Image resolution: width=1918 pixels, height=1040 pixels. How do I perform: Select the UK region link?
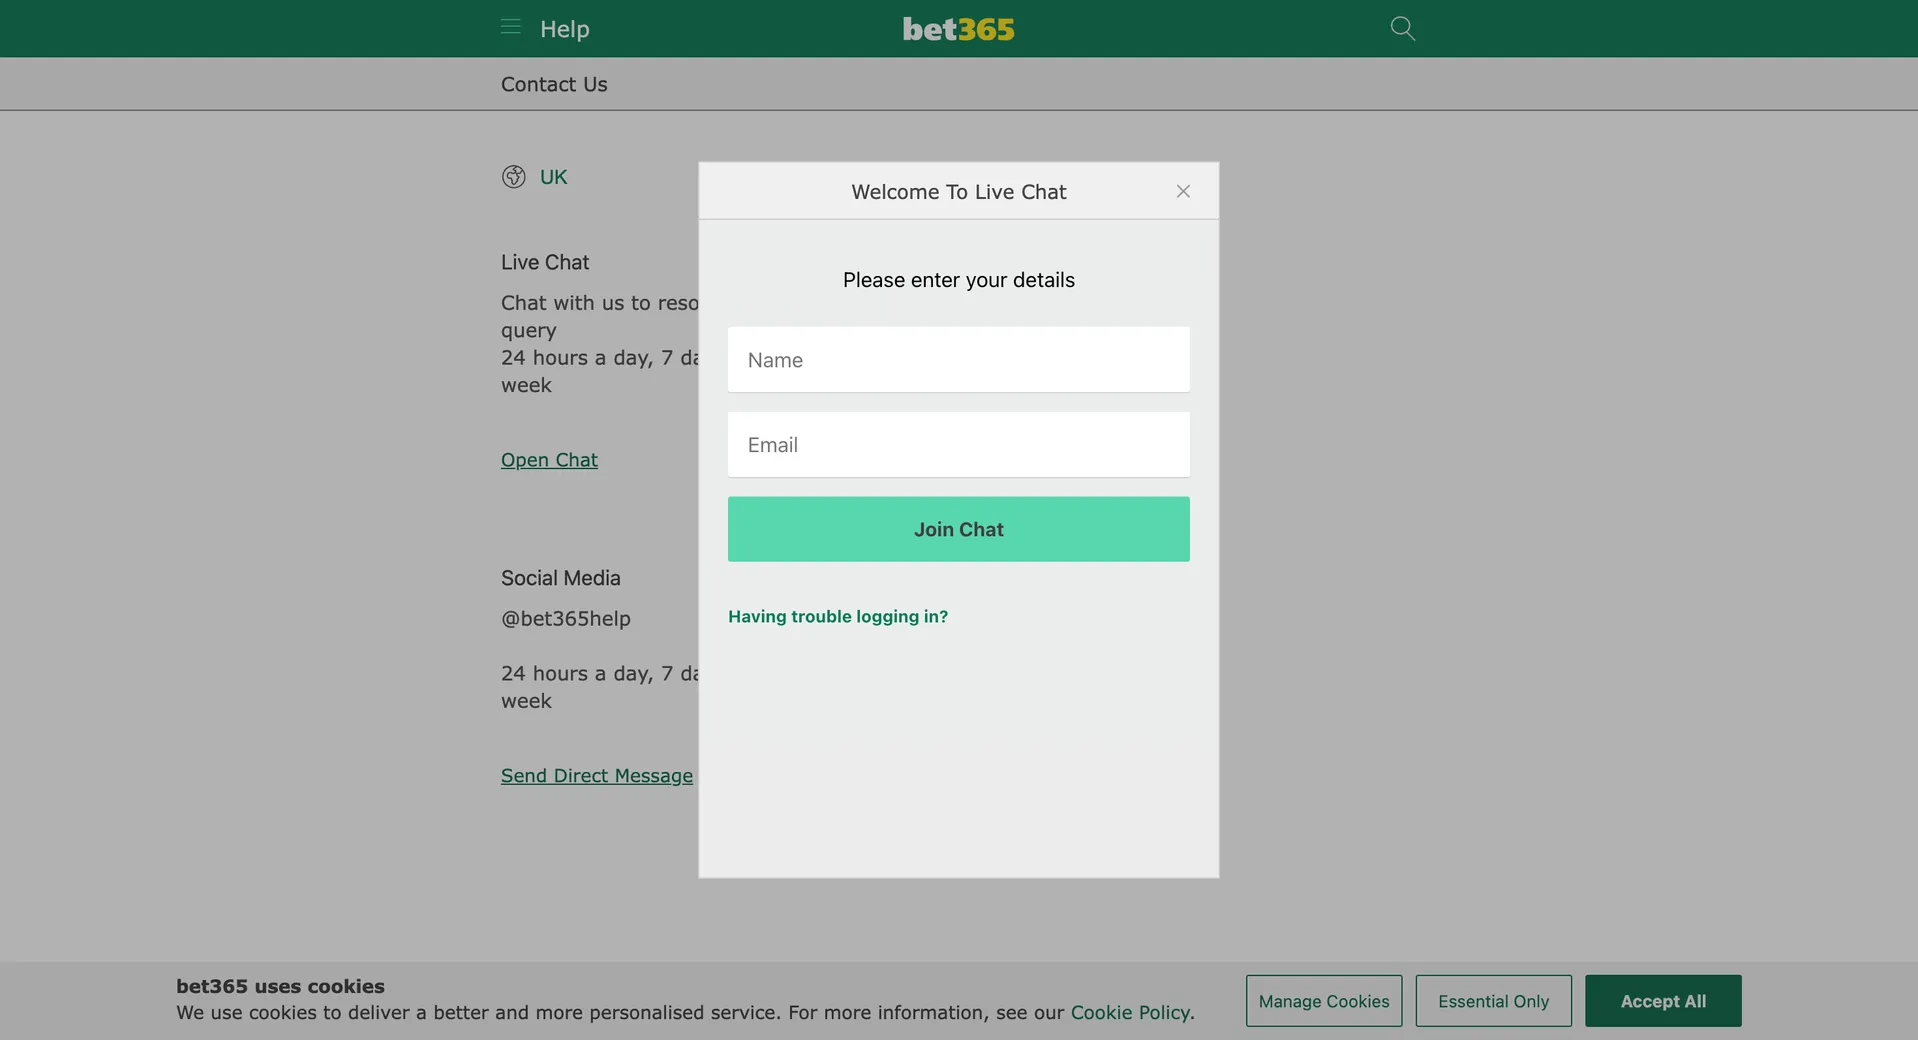tap(553, 177)
